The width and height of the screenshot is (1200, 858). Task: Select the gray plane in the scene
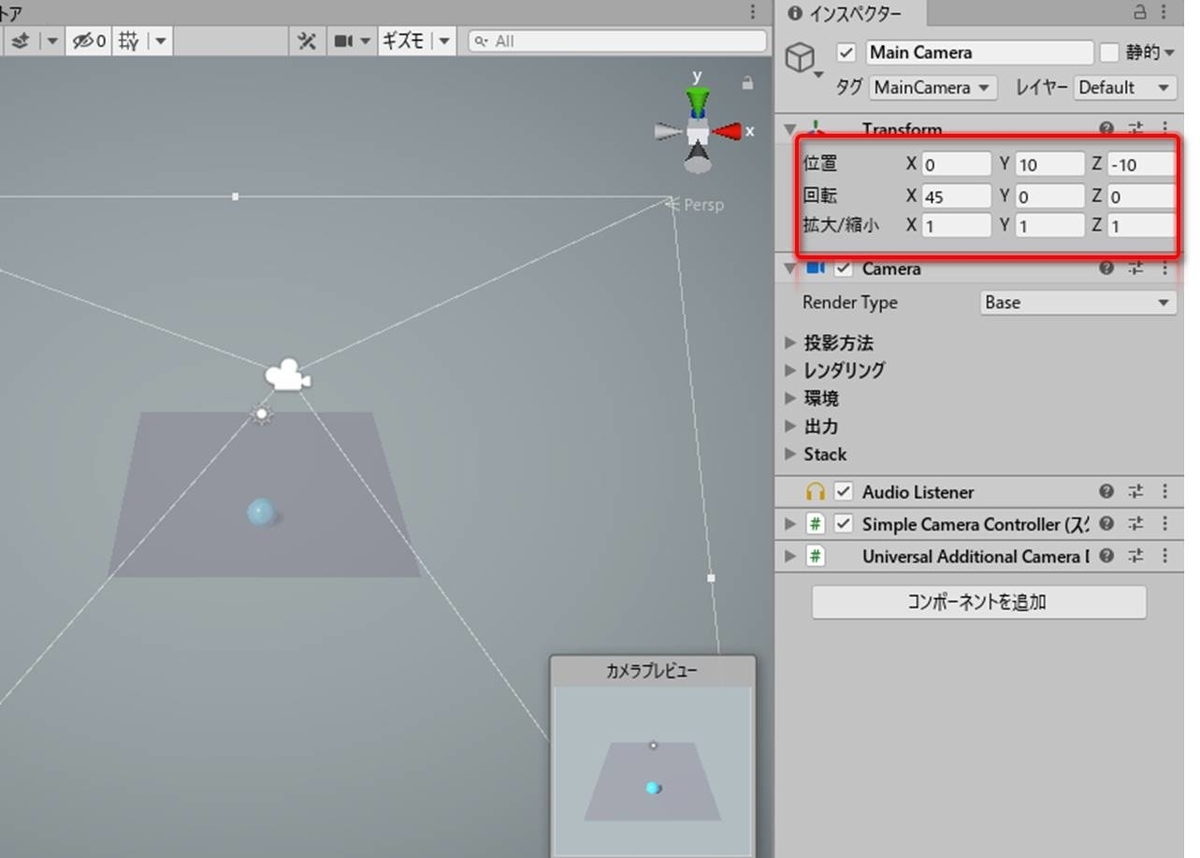[x=264, y=494]
